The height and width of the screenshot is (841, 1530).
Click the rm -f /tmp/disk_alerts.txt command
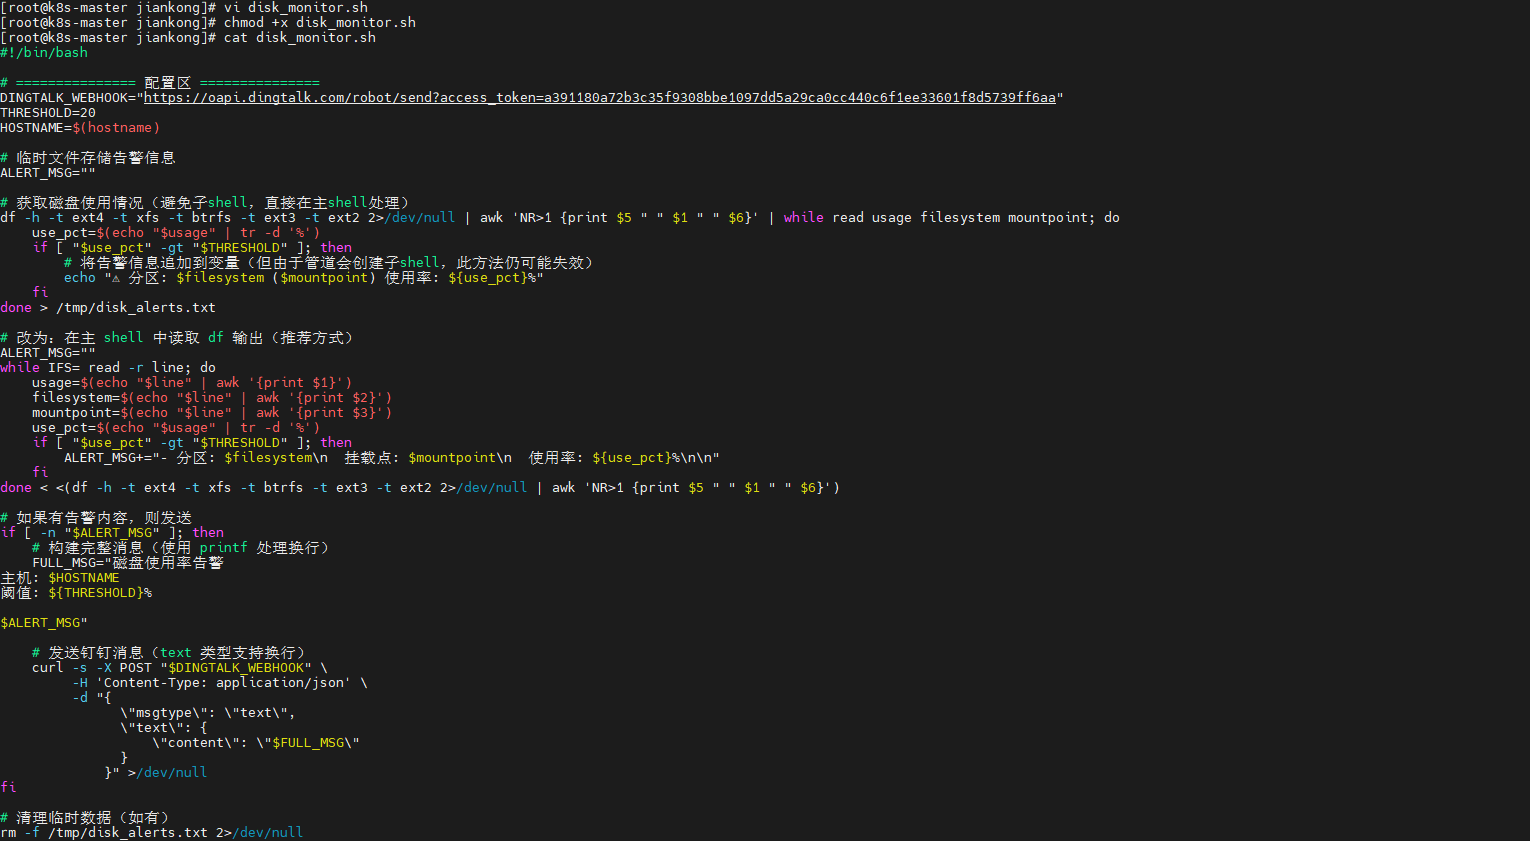[151, 833]
